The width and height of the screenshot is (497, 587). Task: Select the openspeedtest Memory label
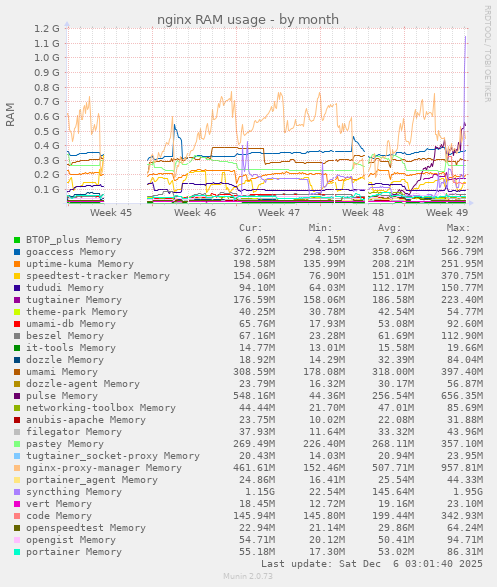point(86,528)
